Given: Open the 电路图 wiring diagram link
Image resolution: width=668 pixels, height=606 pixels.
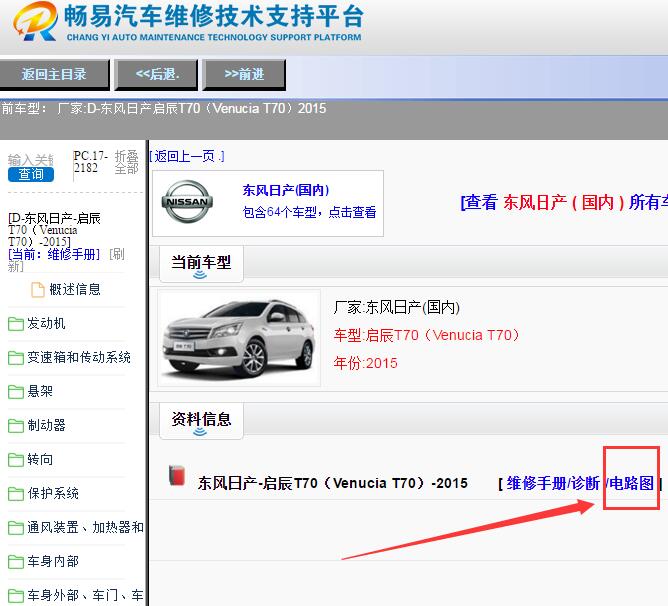Looking at the screenshot, I should 632,483.
